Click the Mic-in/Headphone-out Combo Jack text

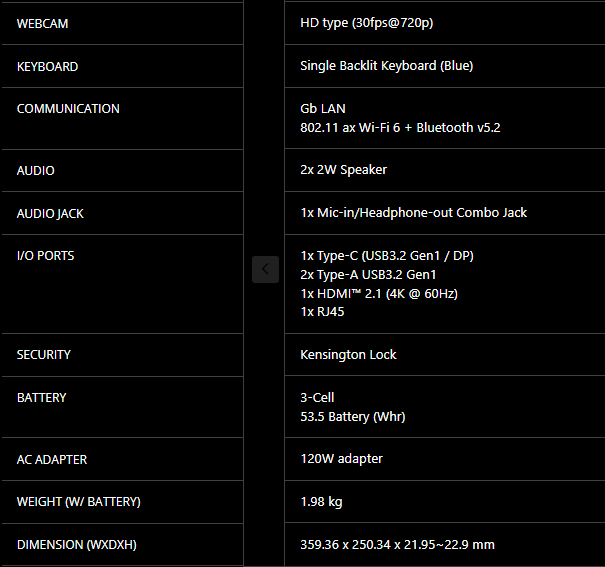(x=422, y=213)
